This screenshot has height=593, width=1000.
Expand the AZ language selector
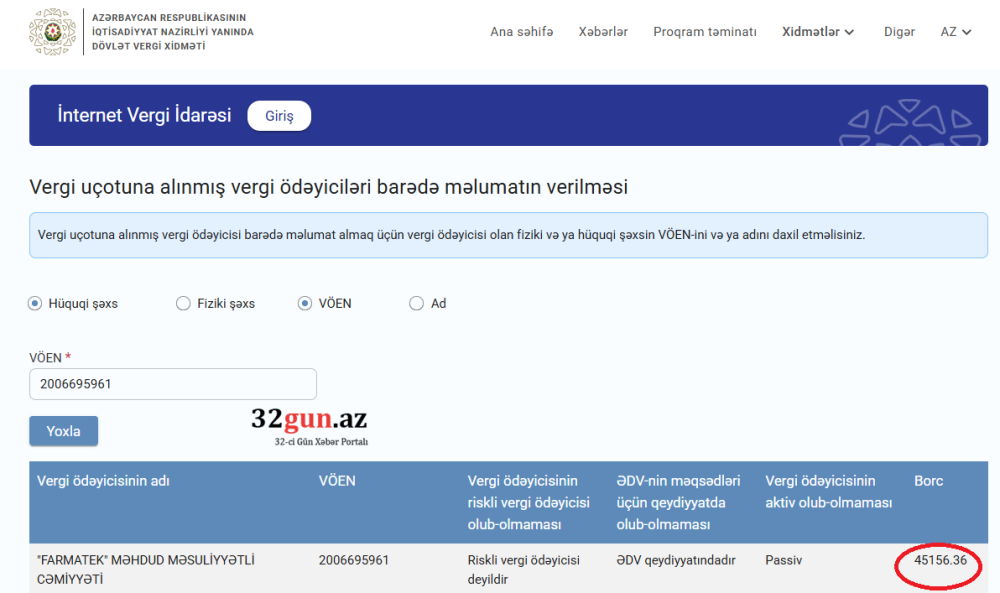click(x=955, y=31)
